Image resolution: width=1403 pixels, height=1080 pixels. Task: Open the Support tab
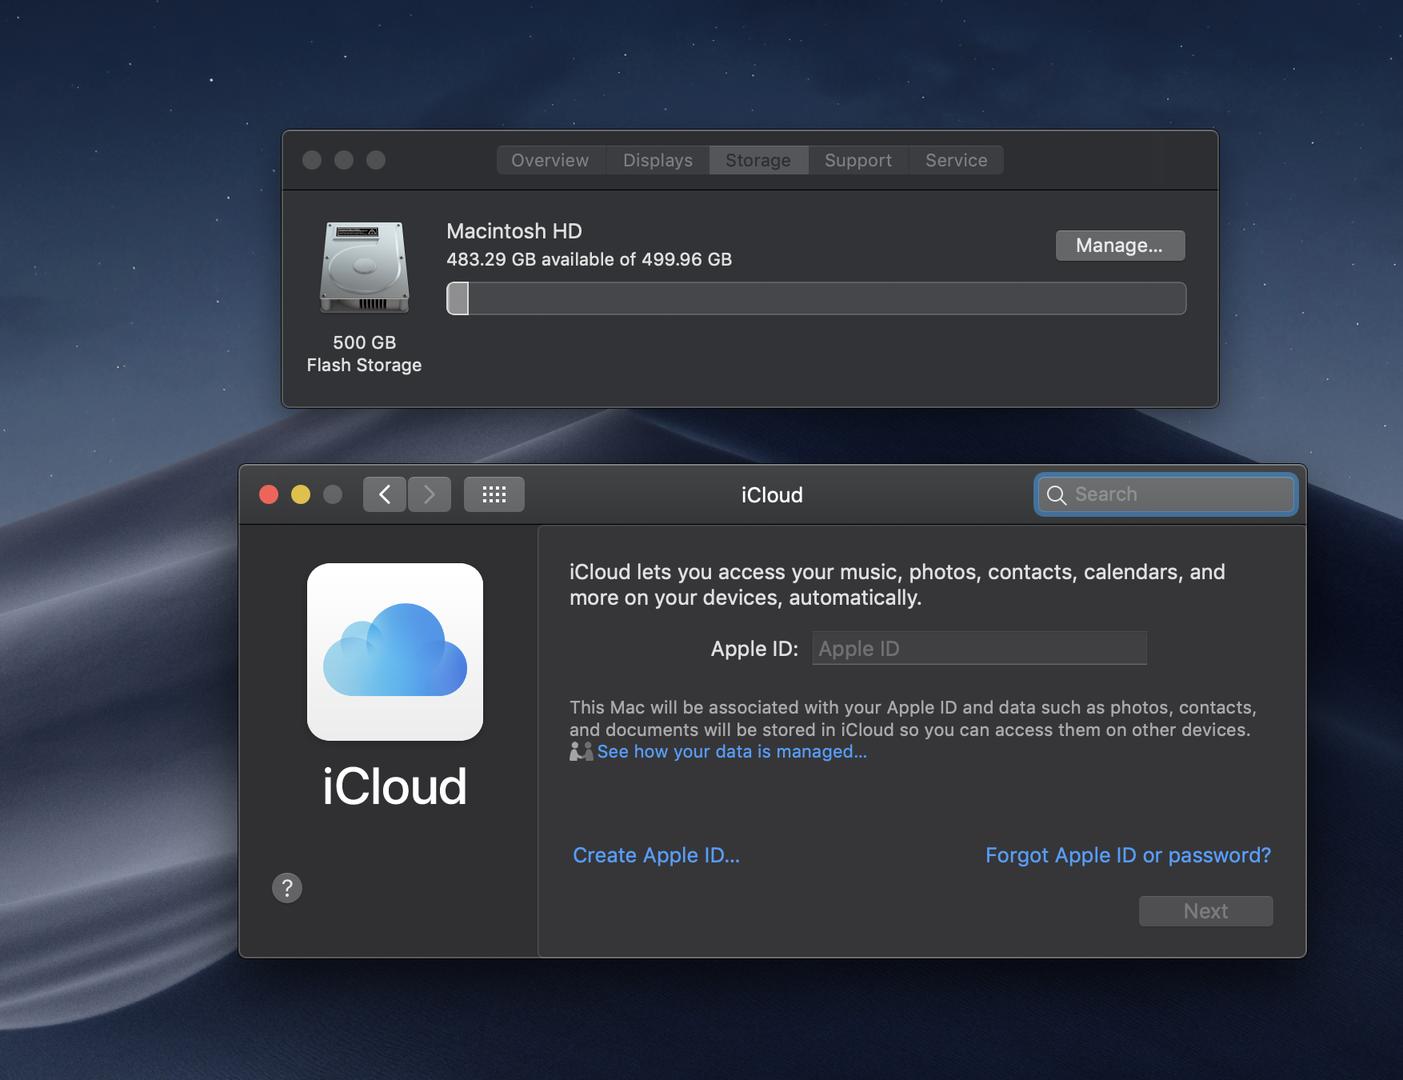[858, 160]
